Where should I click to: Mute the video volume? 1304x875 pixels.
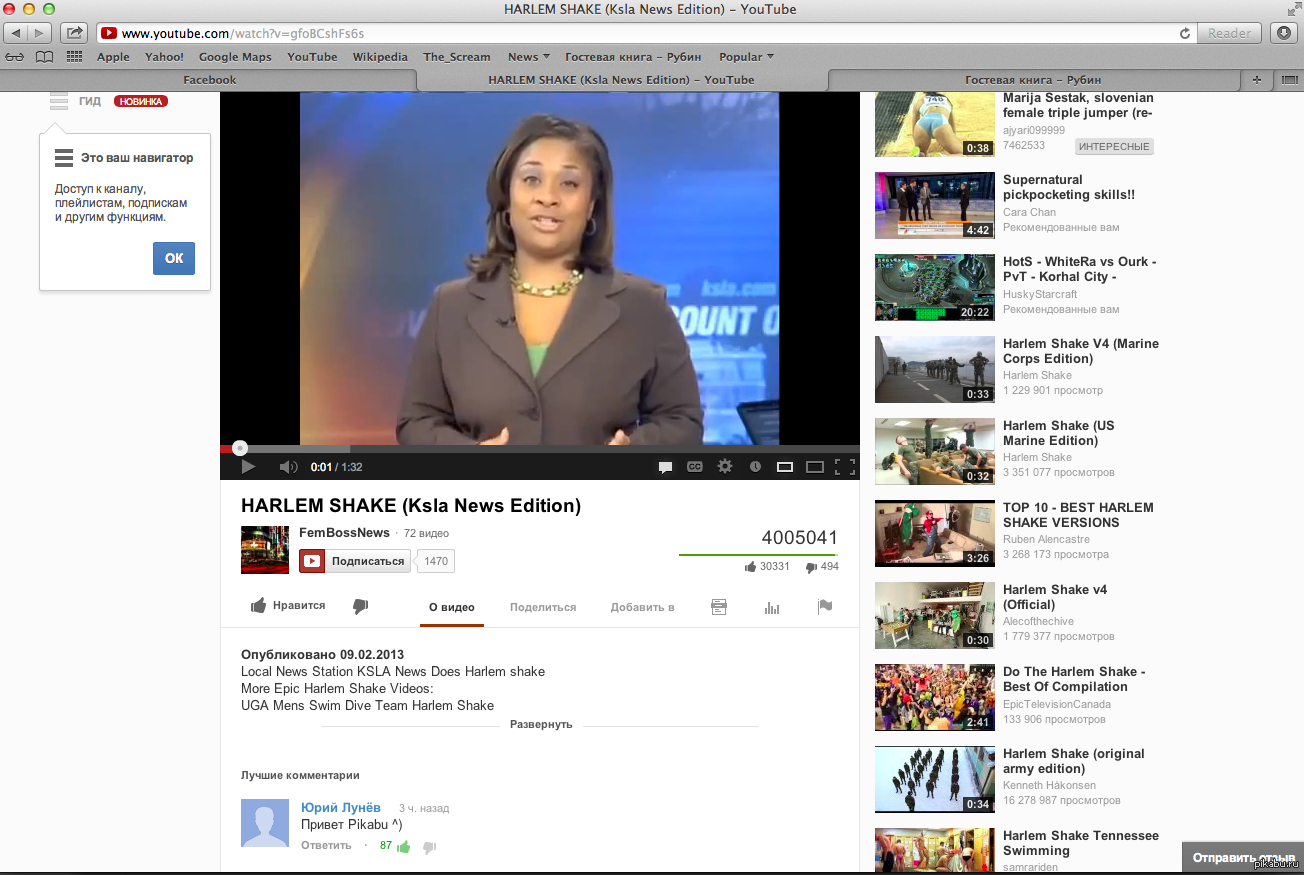tap(288, 467)
